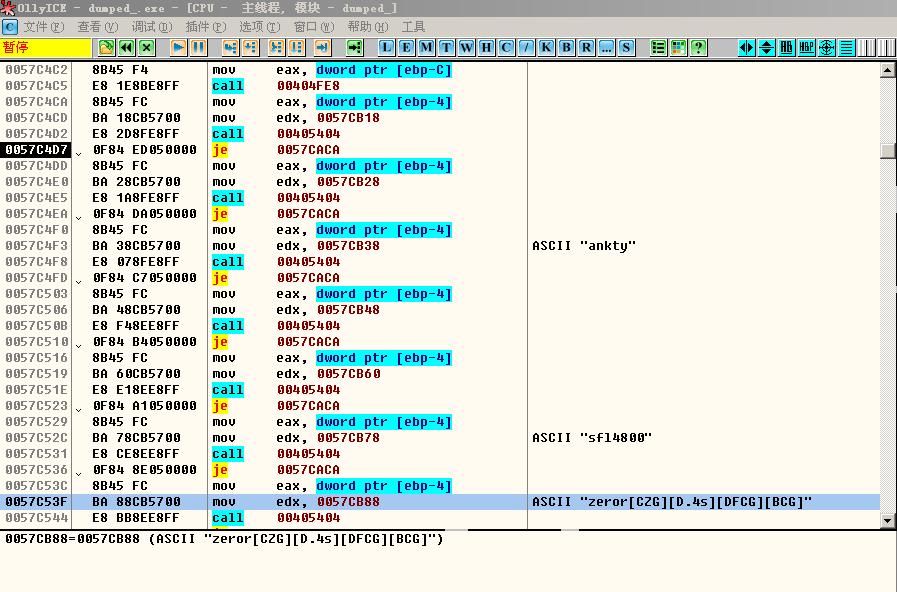
Task: Click call 00404FE8 instruction
Action: point(276,86)
